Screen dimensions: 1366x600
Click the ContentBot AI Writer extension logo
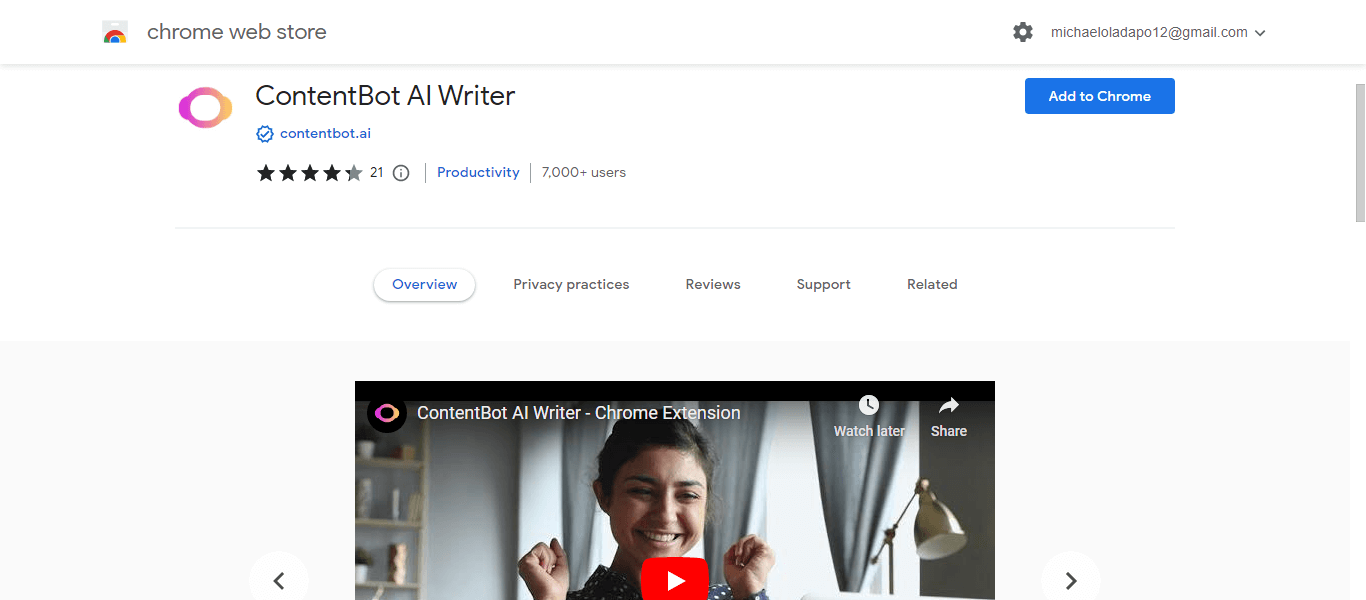pyautogui.click(x=205, y=108)
